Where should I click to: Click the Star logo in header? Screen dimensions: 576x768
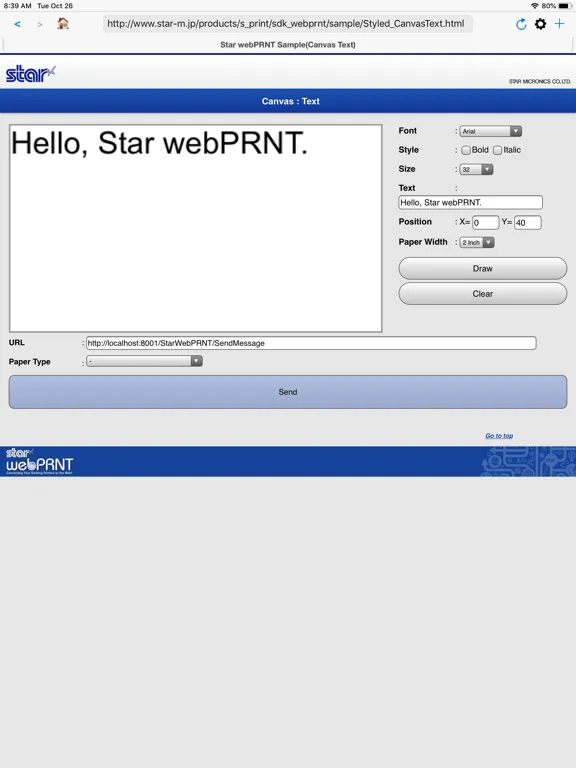30,73
